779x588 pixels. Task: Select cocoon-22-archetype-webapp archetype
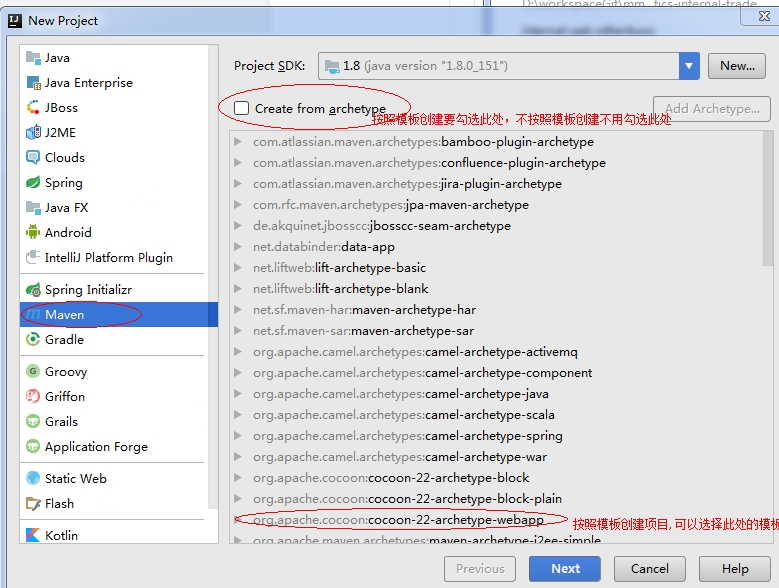coord(398,519)
